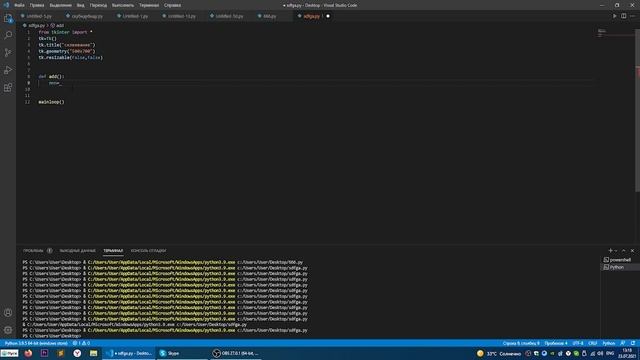This screenshot has height=360, width=640.
Task: Create a new terminal with the plus icon
Action: [x=610, y=251]
